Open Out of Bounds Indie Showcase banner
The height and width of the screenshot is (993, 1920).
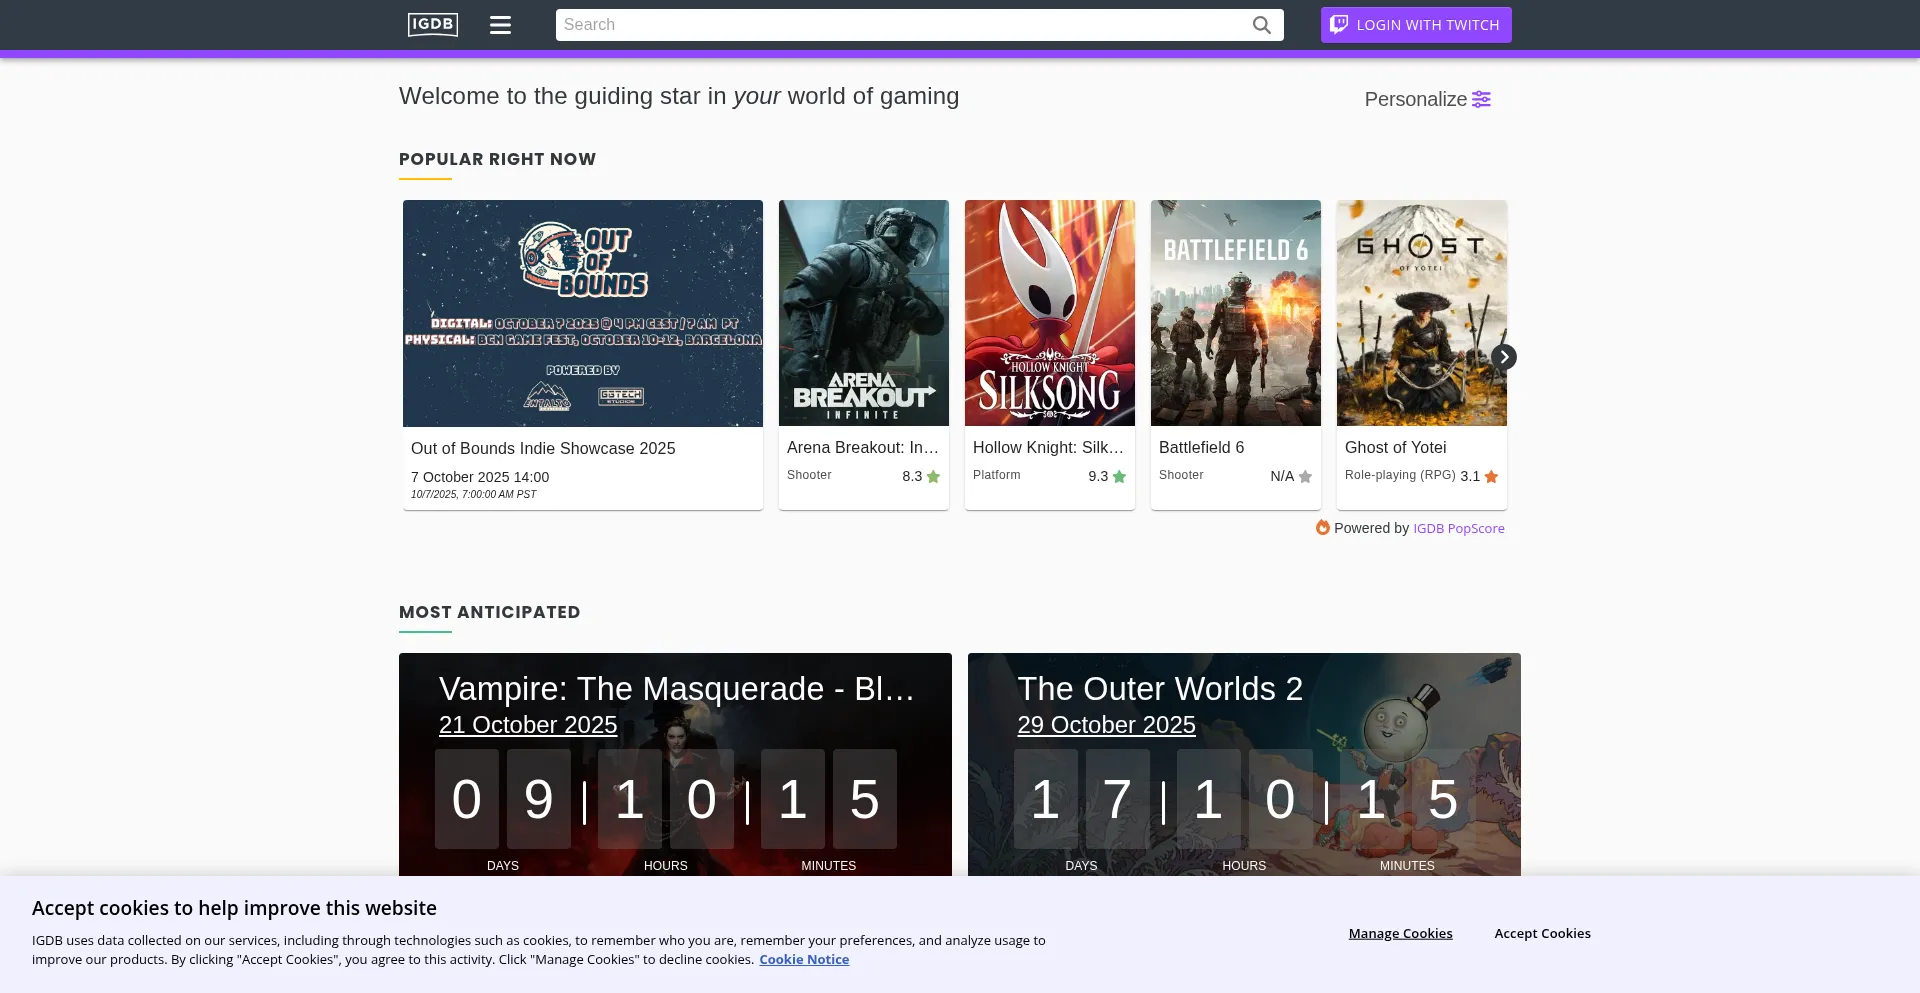click(582, 313)
